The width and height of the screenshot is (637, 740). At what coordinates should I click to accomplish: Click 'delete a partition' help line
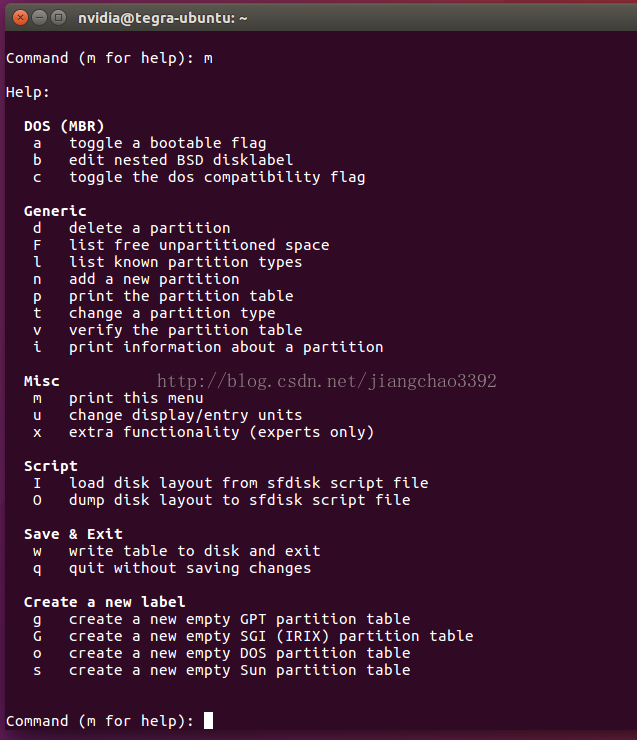(132, 228)
